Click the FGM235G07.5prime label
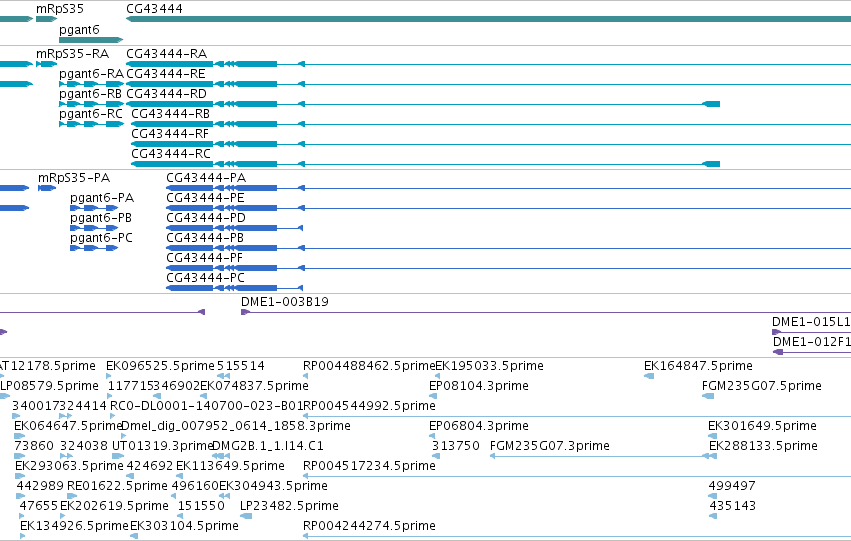Screen dimensions: 851x541 (x=761, y=386)
